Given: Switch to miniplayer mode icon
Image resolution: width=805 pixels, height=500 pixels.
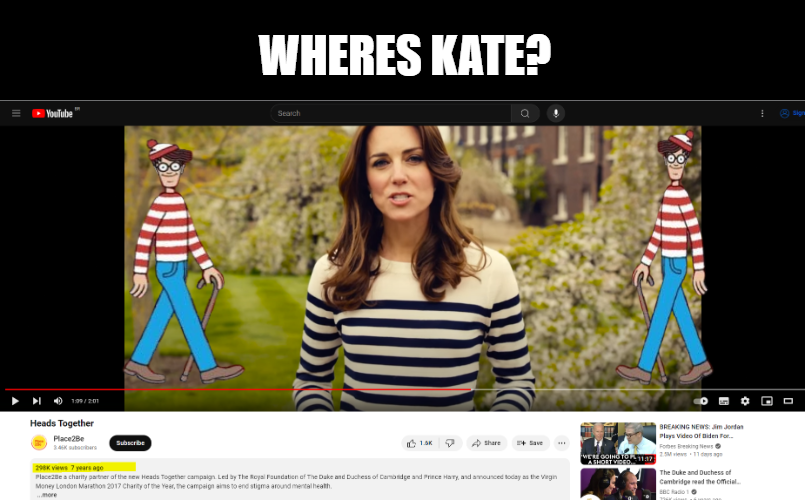Looking at the screenshot, I should coord(766,401).
